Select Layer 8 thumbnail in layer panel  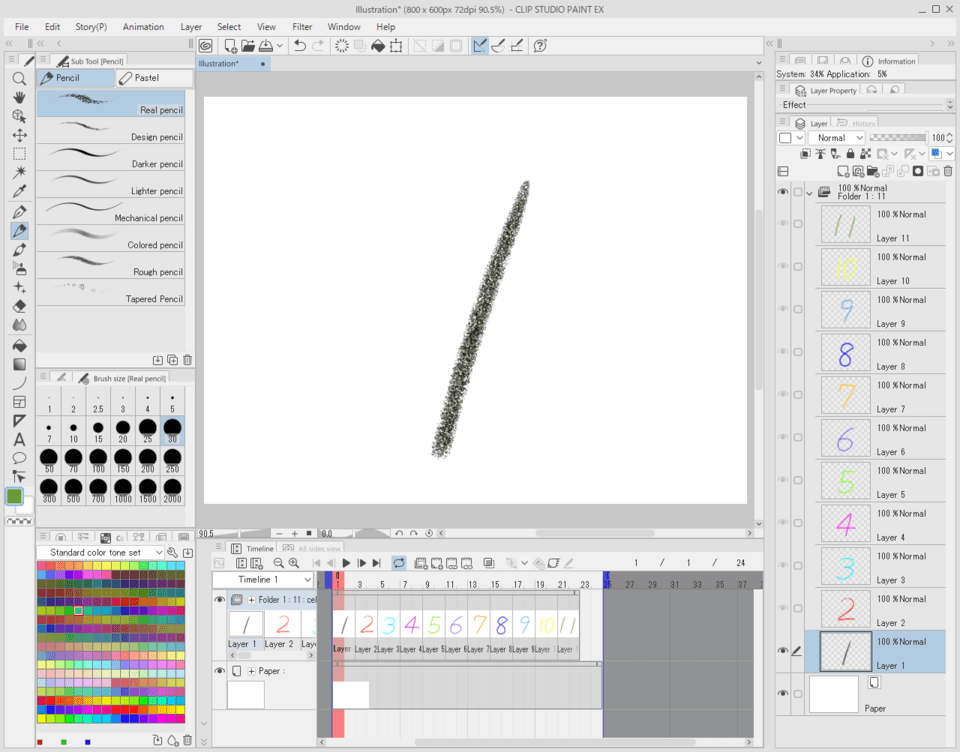tap(846, 353)
